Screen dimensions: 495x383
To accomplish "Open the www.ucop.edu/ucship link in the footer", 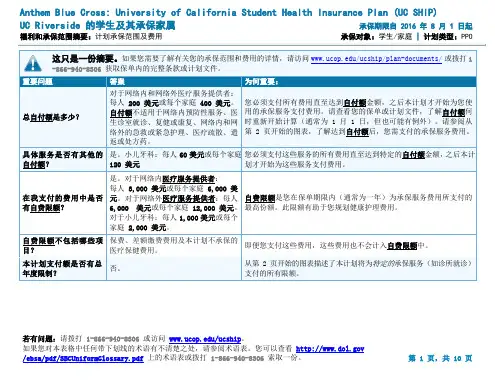I will [x=205, y=339].
